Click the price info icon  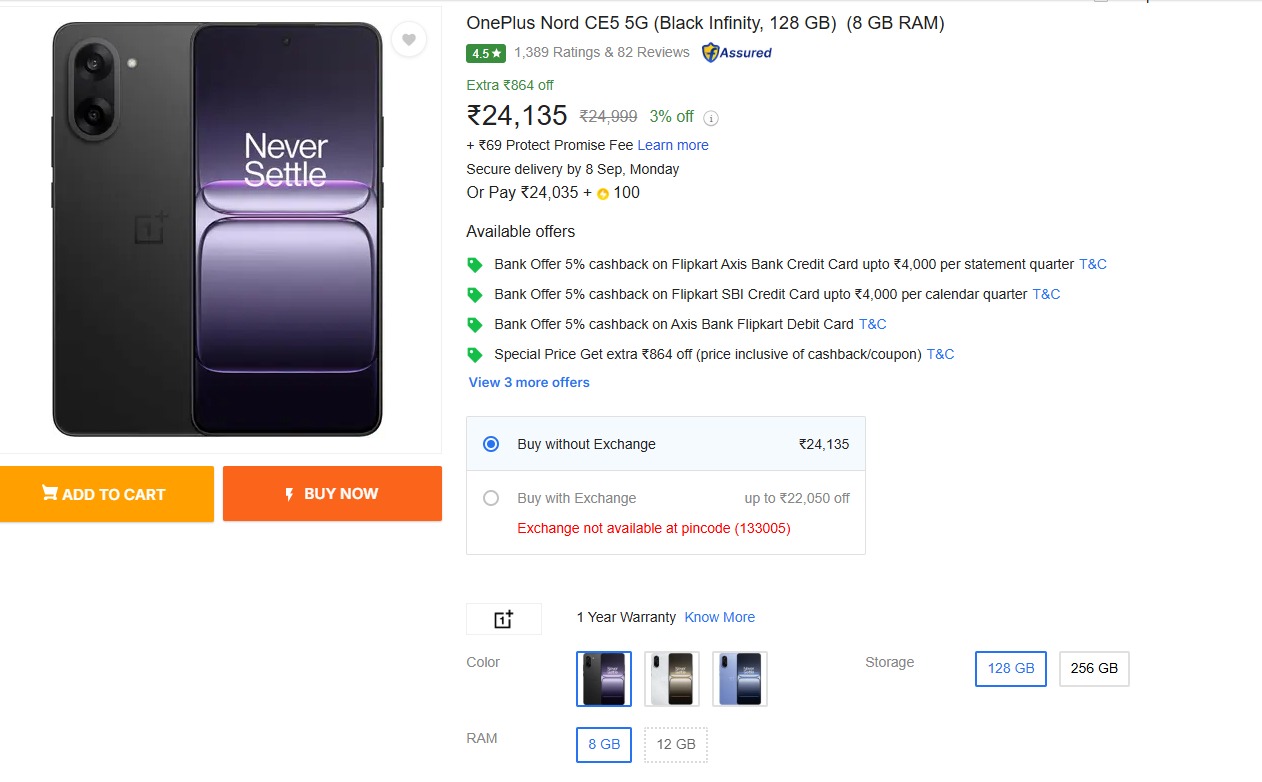coord(711,118)
